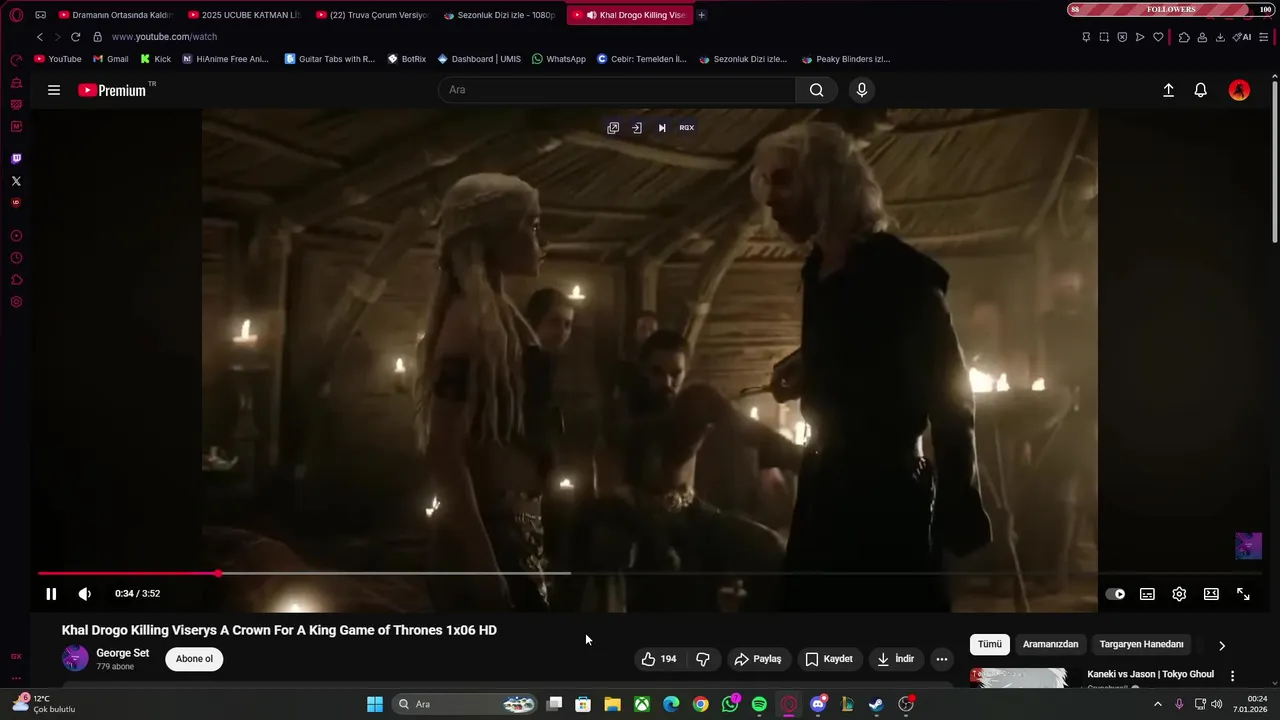Dislike the video with thumbs down
1280x720 pixels.
click(703, 659)
